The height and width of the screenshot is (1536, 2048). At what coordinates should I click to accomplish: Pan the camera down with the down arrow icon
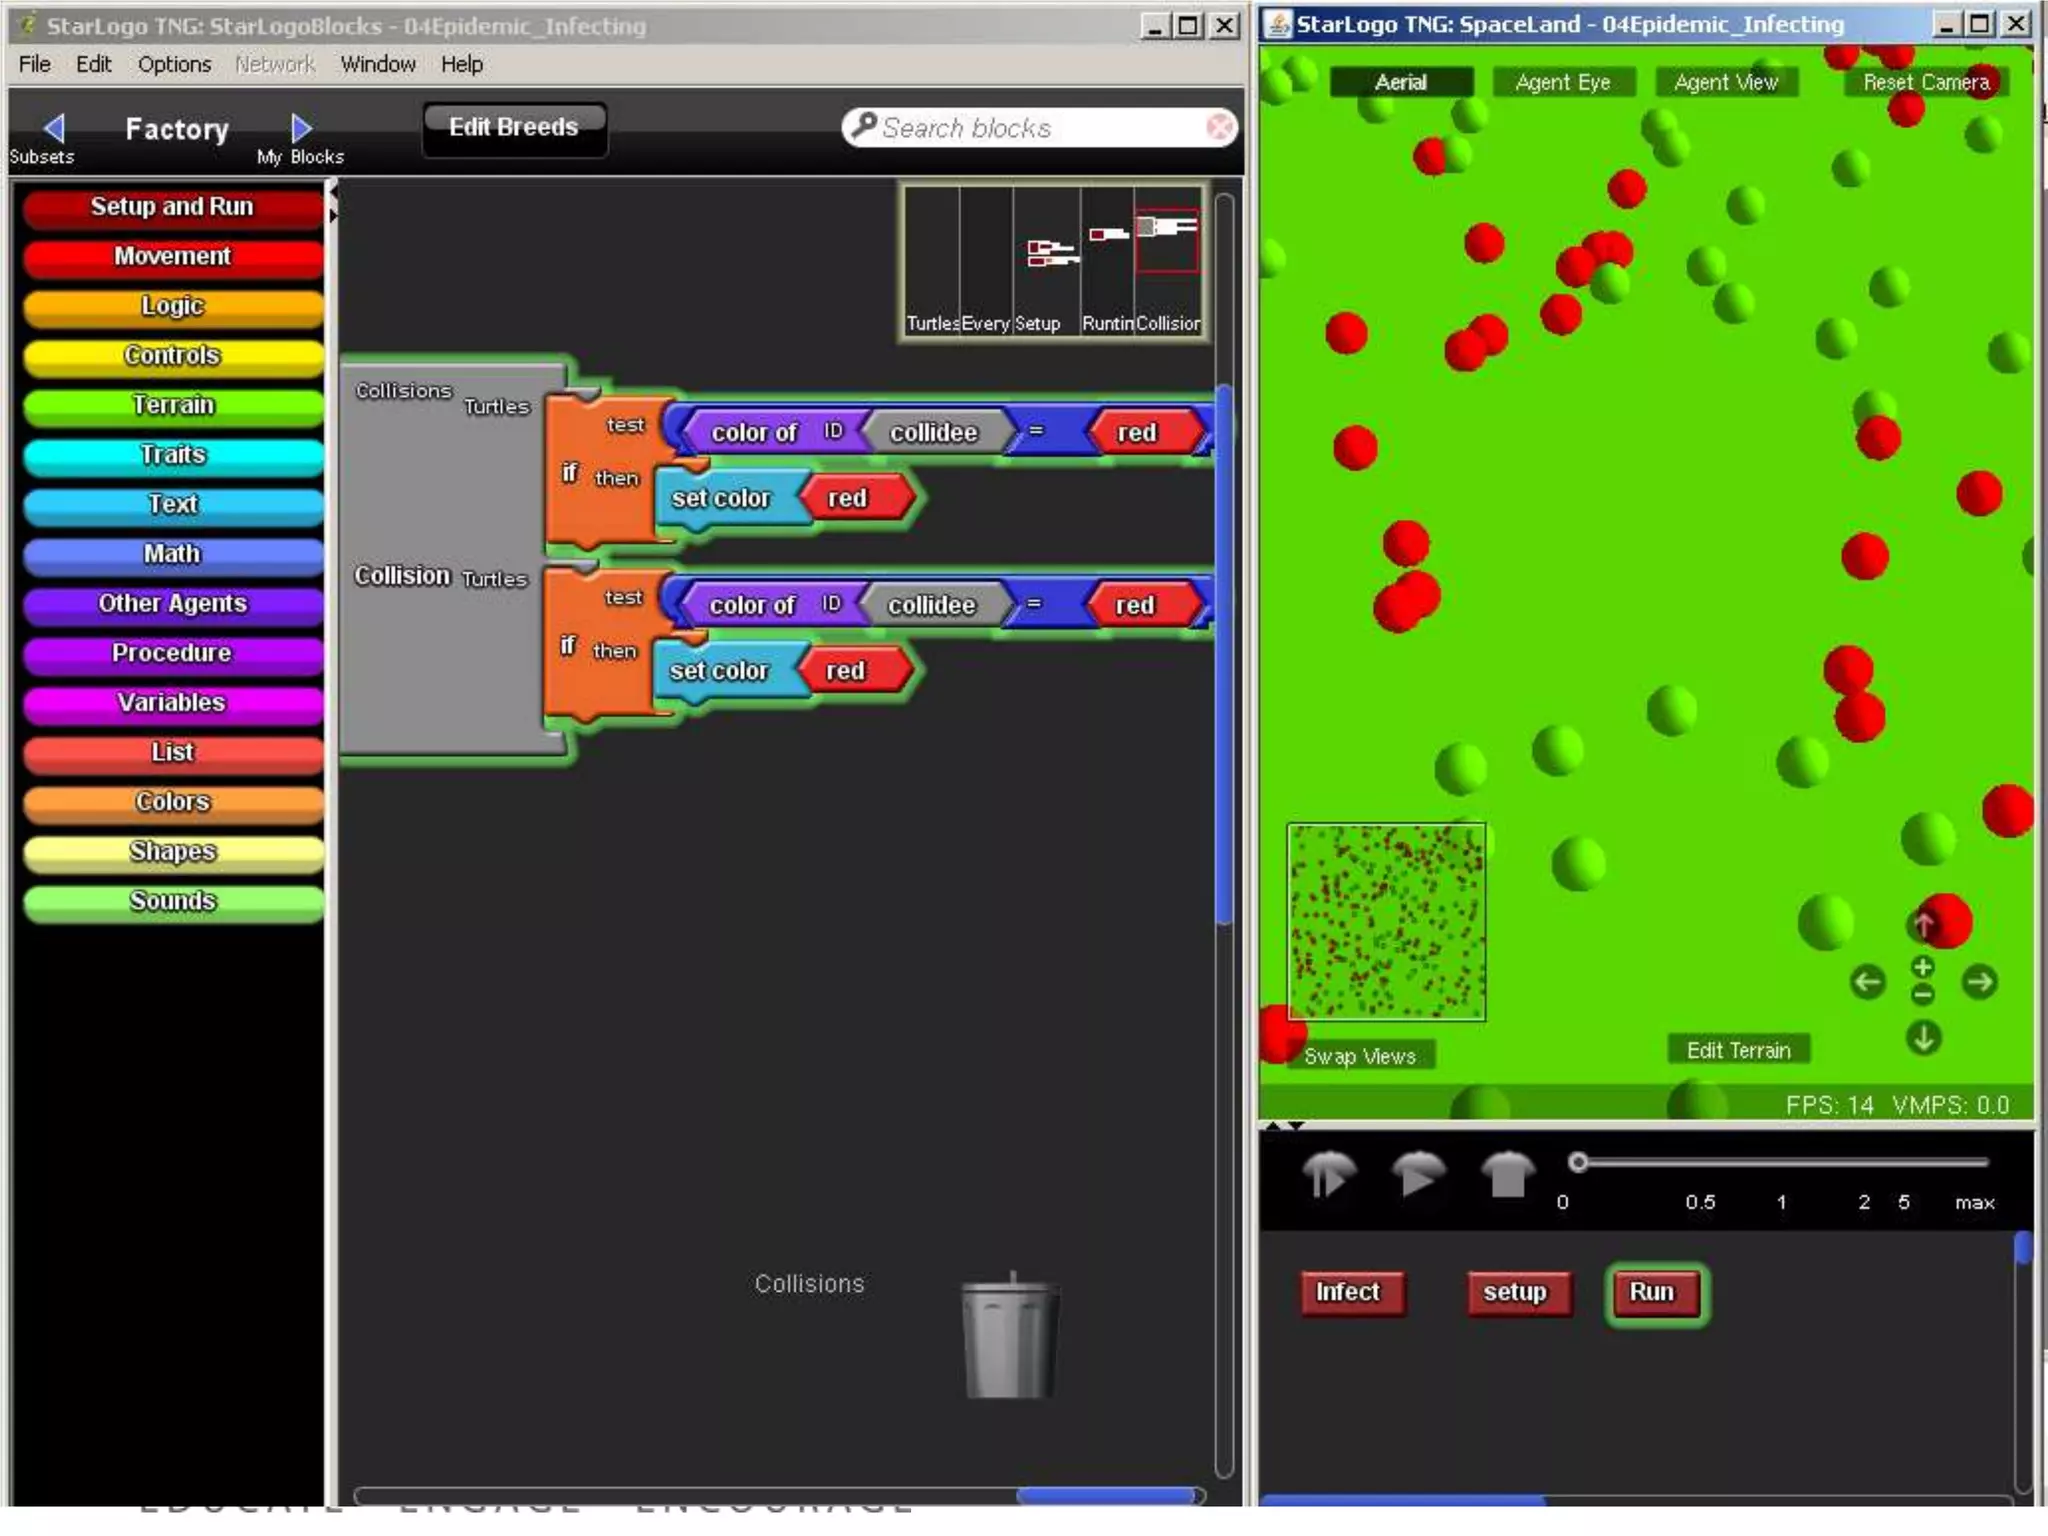[1922, 1038]
